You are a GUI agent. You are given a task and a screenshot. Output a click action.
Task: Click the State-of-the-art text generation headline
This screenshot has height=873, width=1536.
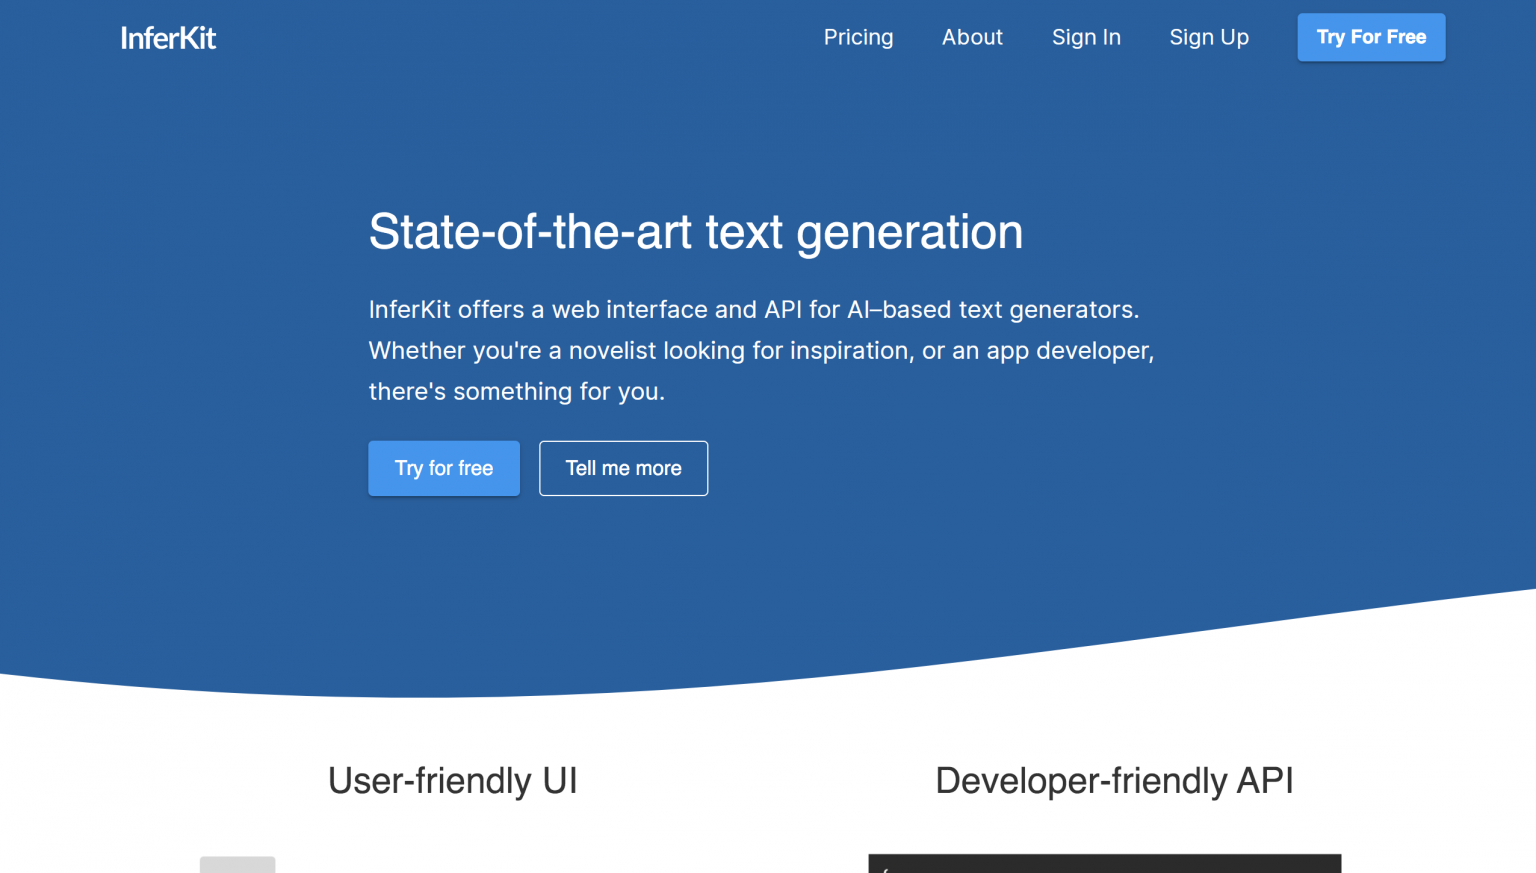(x=695, y=232)
